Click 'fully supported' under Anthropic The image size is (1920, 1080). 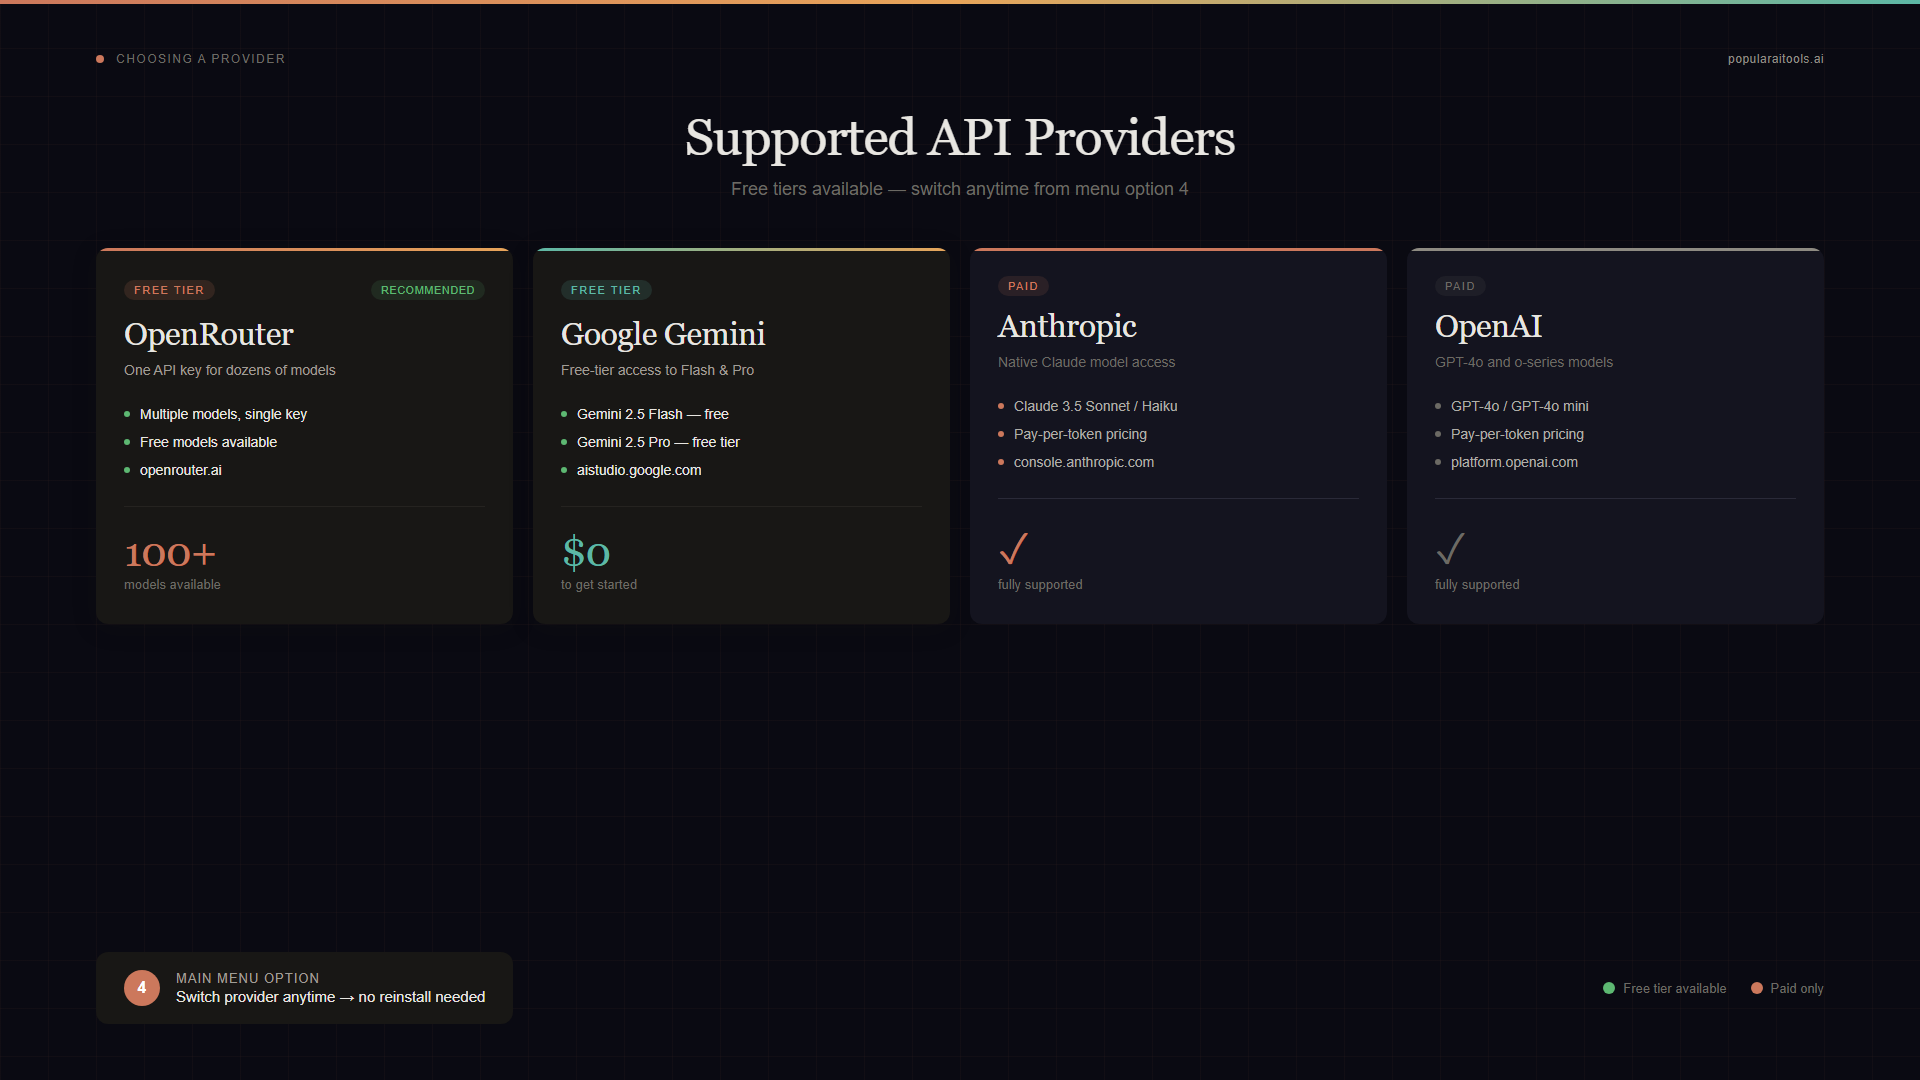pyautogui.click(x=1040, y=585)
